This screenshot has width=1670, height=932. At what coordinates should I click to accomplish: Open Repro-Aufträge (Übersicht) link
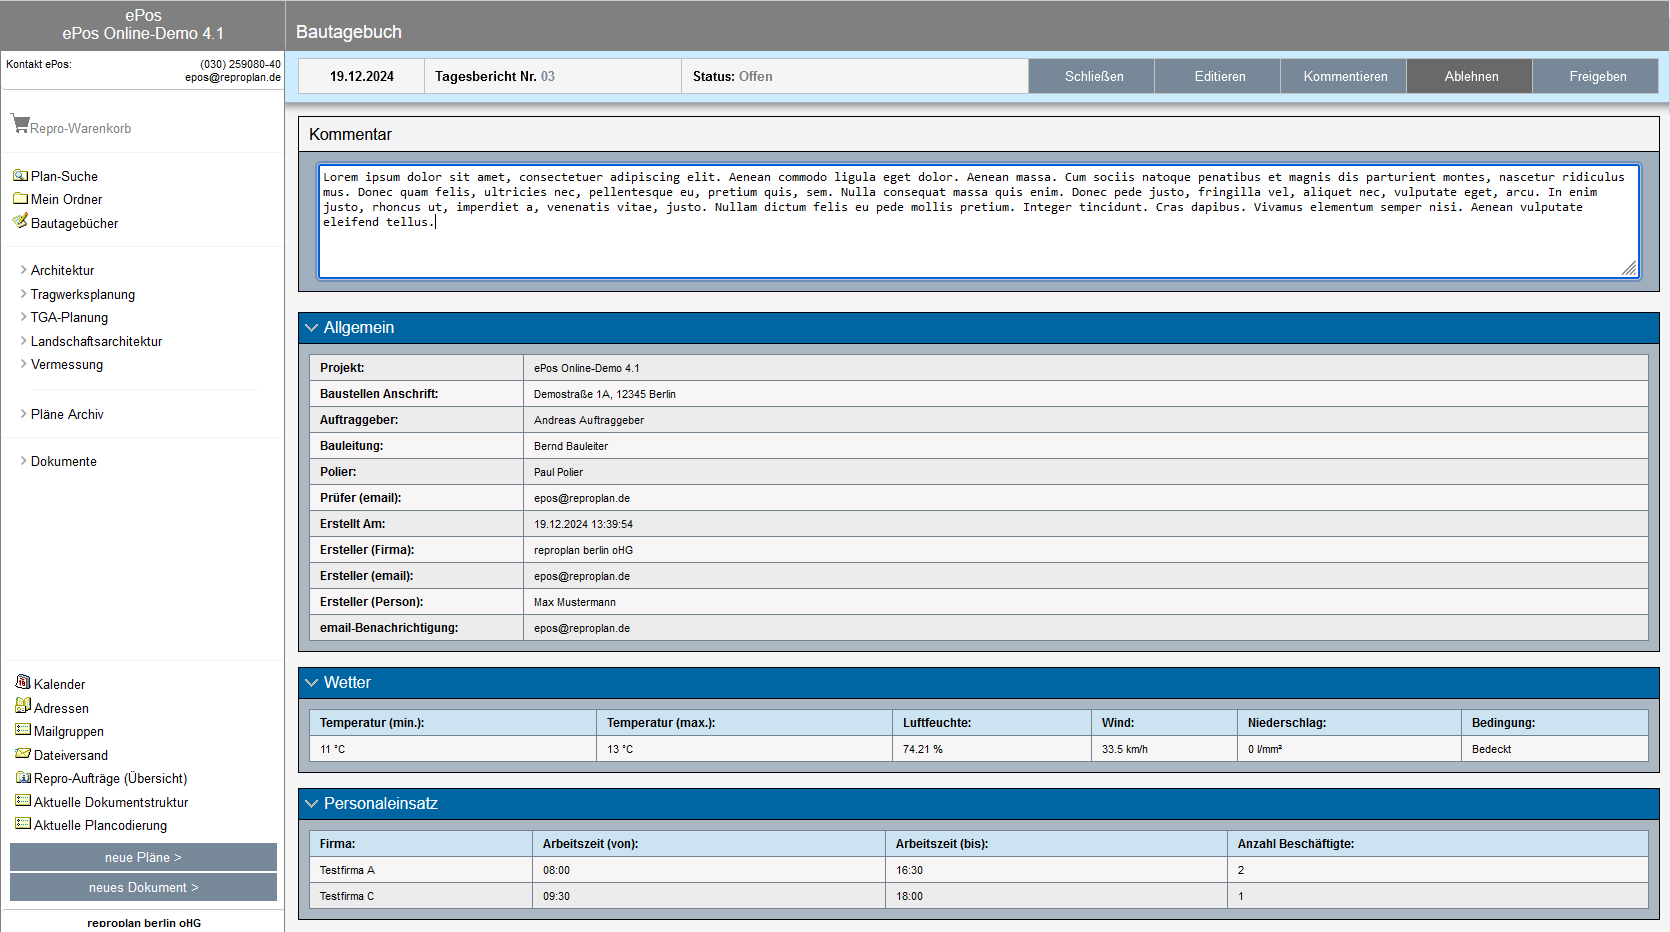click(x=110, y=778)
